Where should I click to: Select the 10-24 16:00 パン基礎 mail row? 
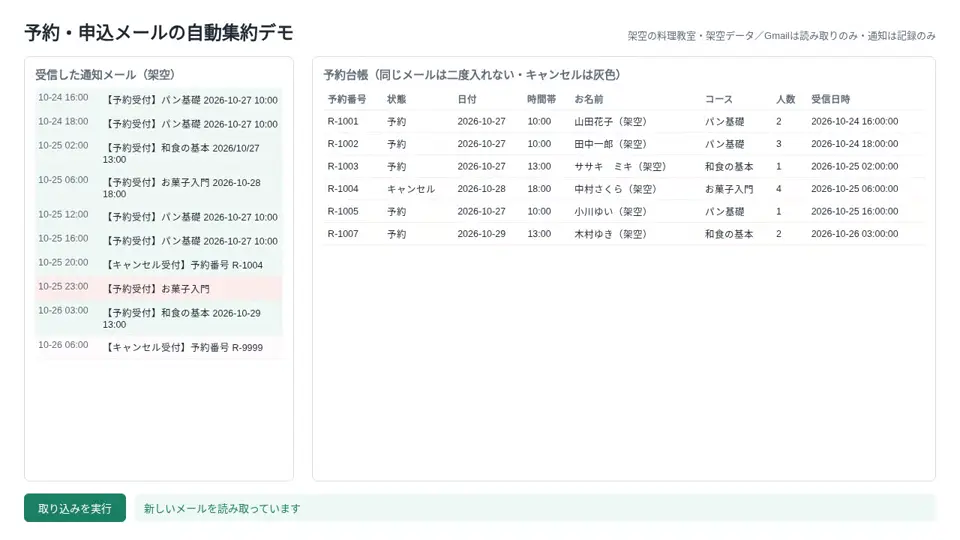pos(159,99)
